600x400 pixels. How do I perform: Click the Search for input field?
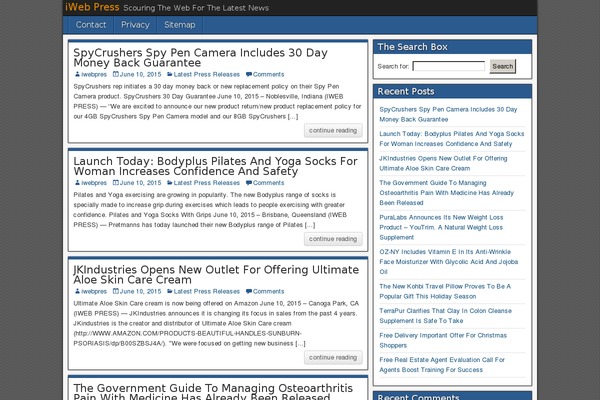pyautogui.click(x=448, y=66)
